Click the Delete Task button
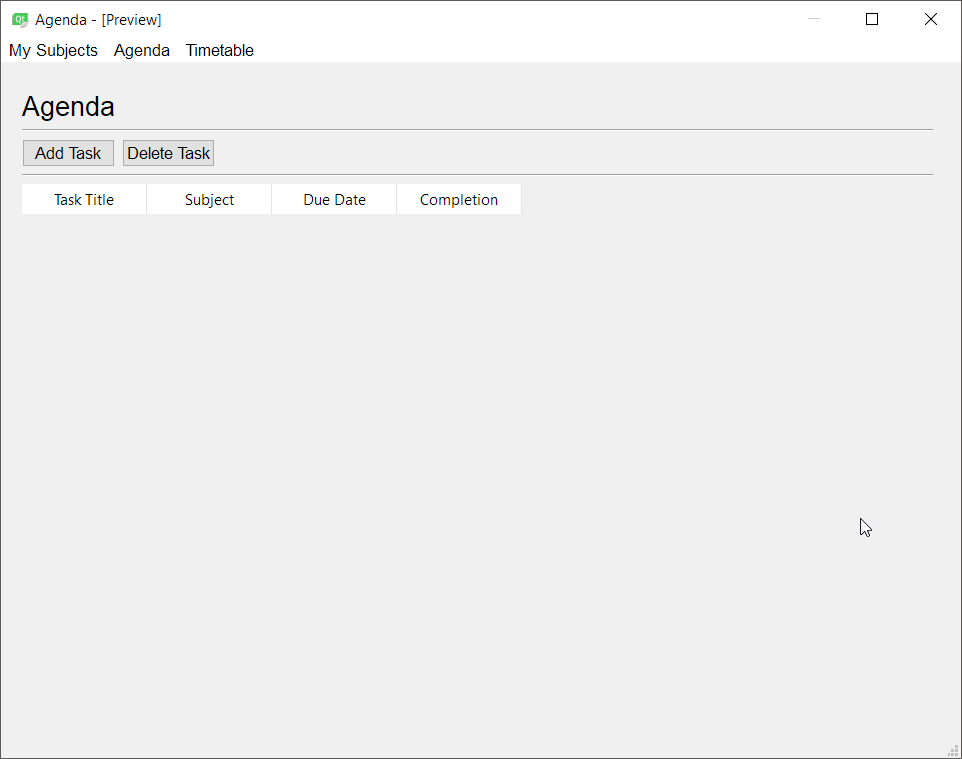 click(169, 153)
